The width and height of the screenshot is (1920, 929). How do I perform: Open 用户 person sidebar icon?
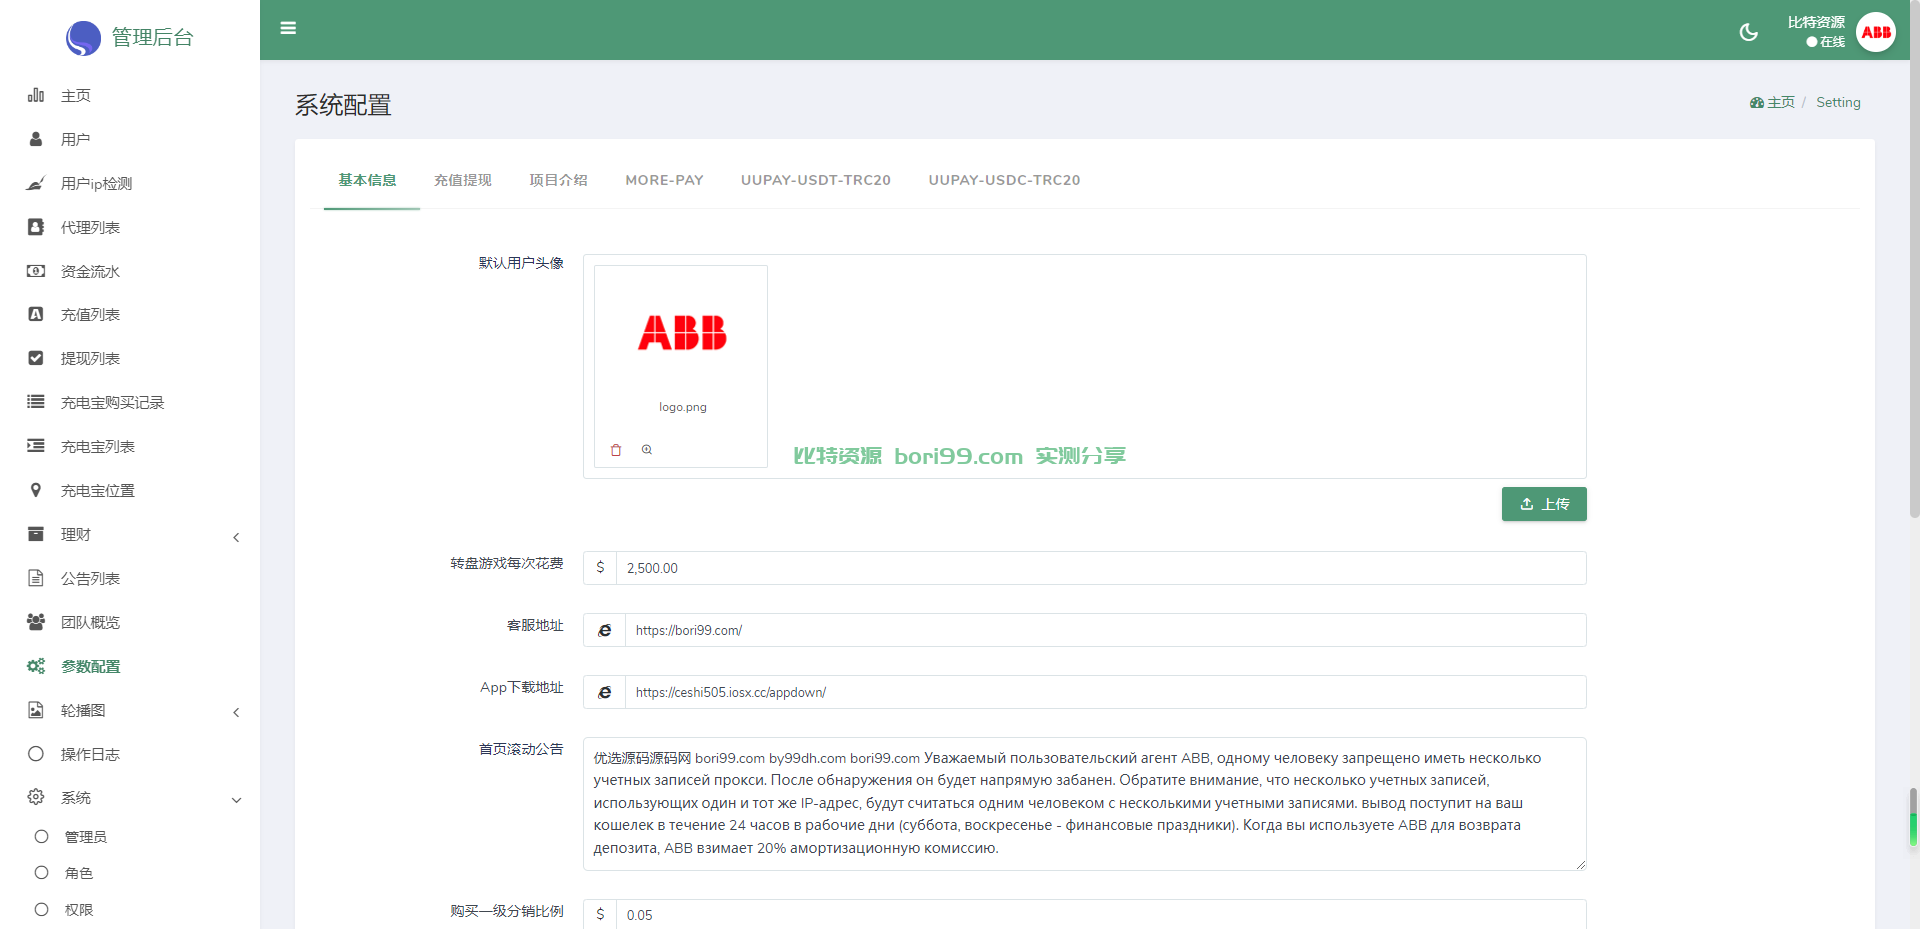pos(36,139)
